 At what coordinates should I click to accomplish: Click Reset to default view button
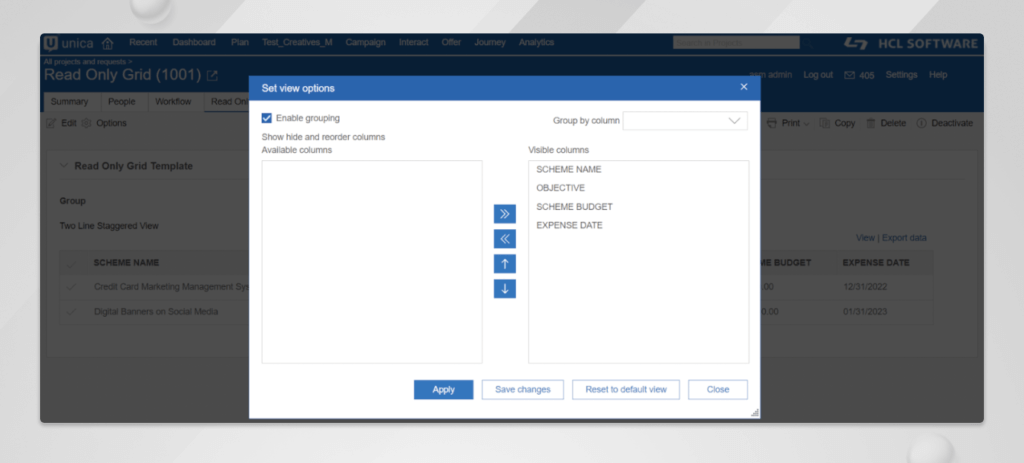(626, 390)
